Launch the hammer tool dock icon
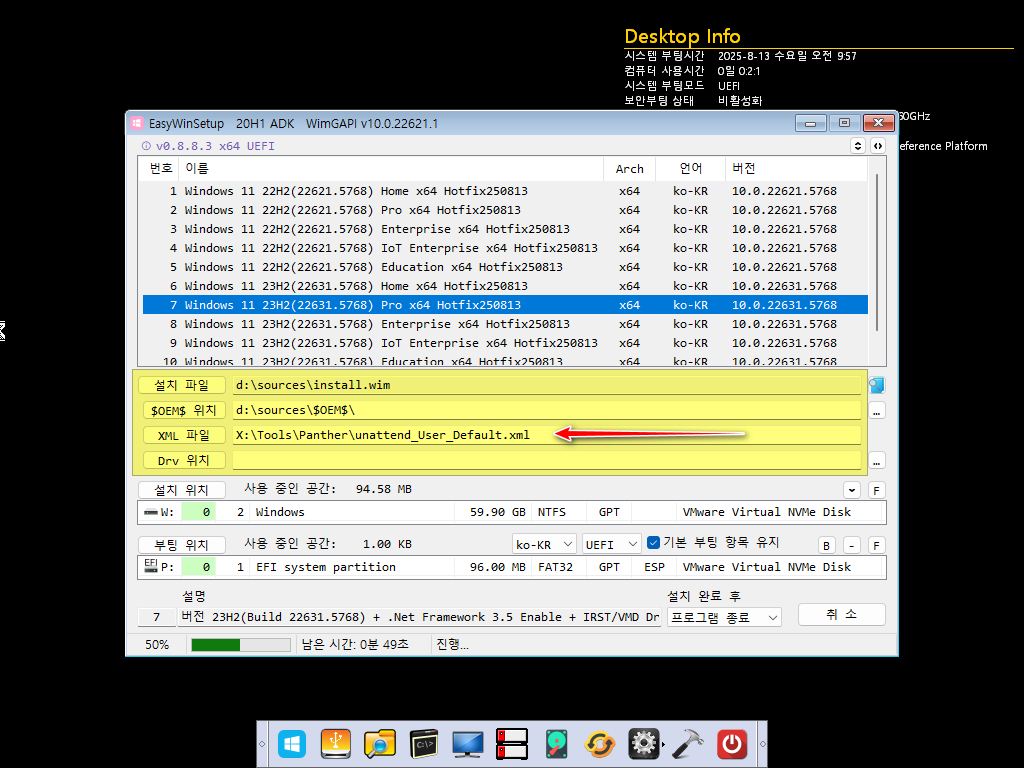 (688, 744)
